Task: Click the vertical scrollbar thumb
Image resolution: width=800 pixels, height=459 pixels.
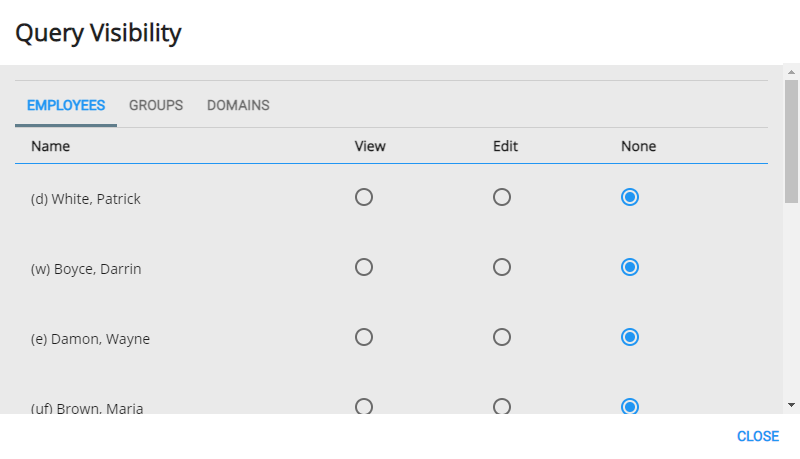Action: pos(791,140)
